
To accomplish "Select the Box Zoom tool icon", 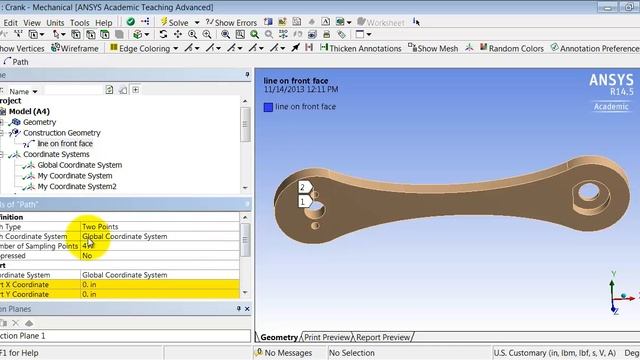I will coord(207,35).
